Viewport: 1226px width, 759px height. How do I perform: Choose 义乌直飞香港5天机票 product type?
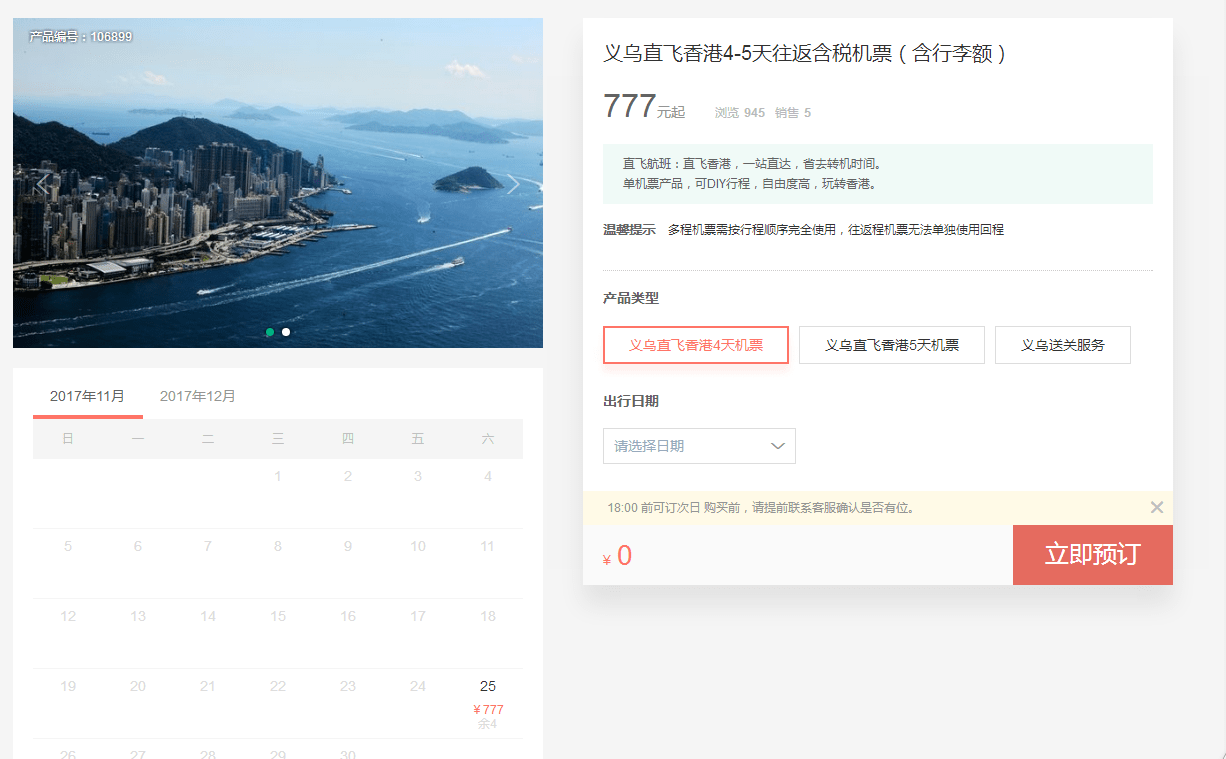(x=892, y=345)
